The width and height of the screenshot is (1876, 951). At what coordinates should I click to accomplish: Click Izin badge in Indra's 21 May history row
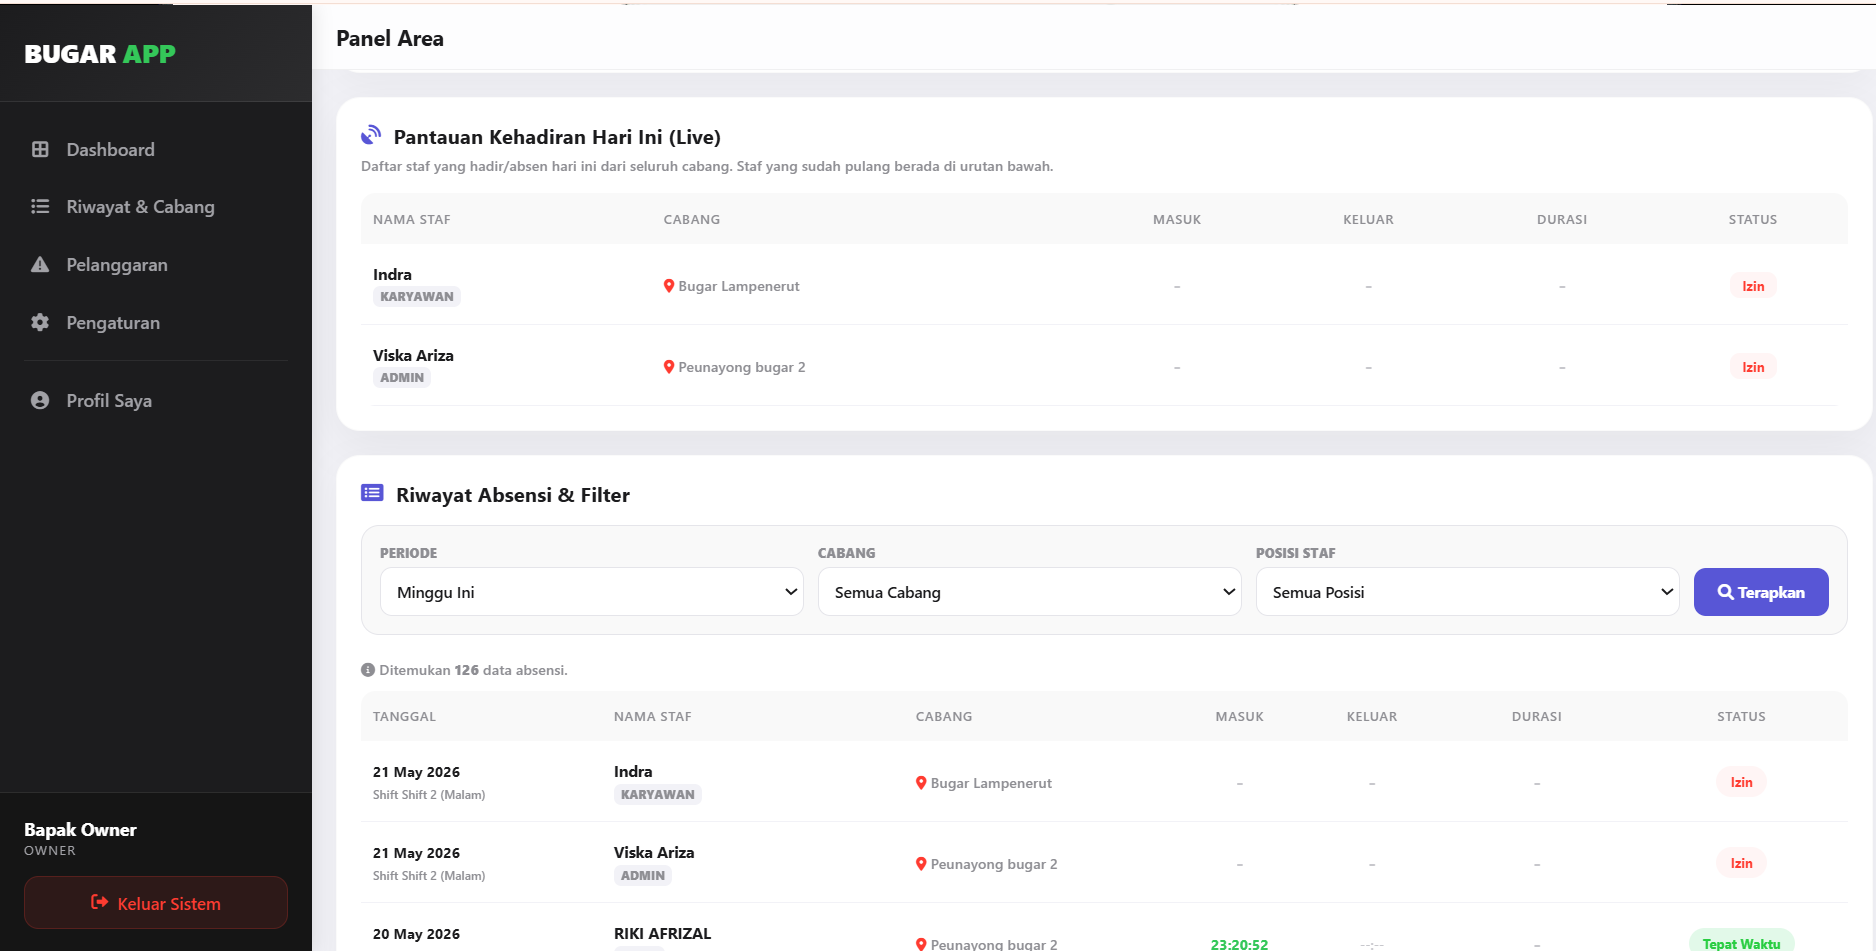pos(1742,782)
